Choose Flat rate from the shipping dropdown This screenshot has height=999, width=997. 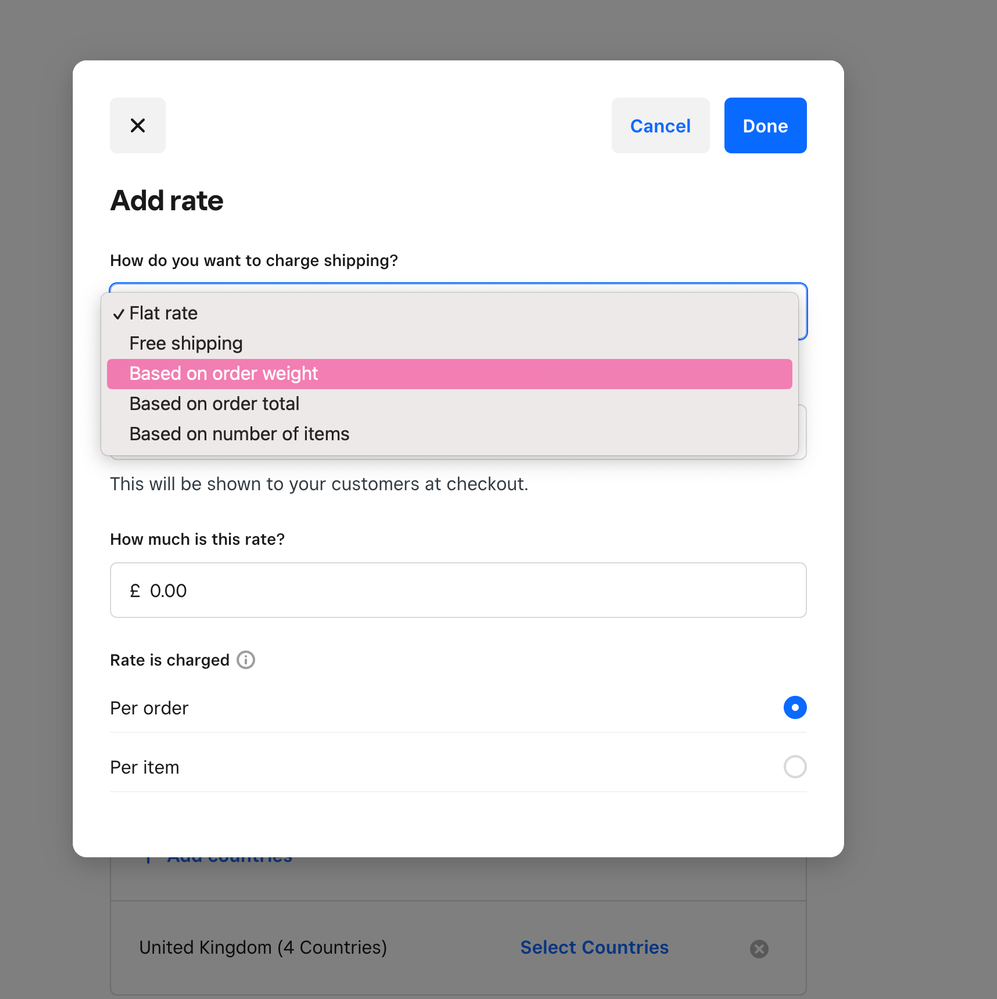click(164, 314)
